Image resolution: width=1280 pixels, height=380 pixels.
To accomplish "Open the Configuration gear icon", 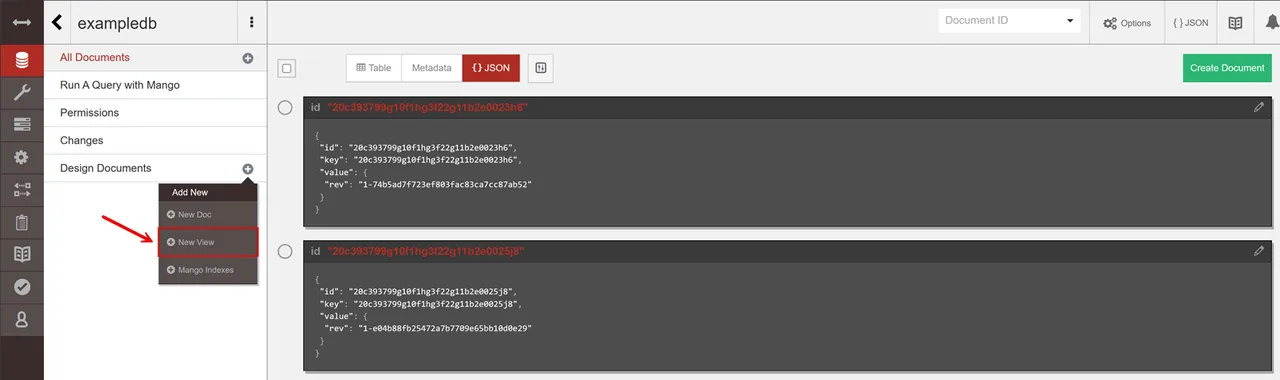I will tap(21, 158).
